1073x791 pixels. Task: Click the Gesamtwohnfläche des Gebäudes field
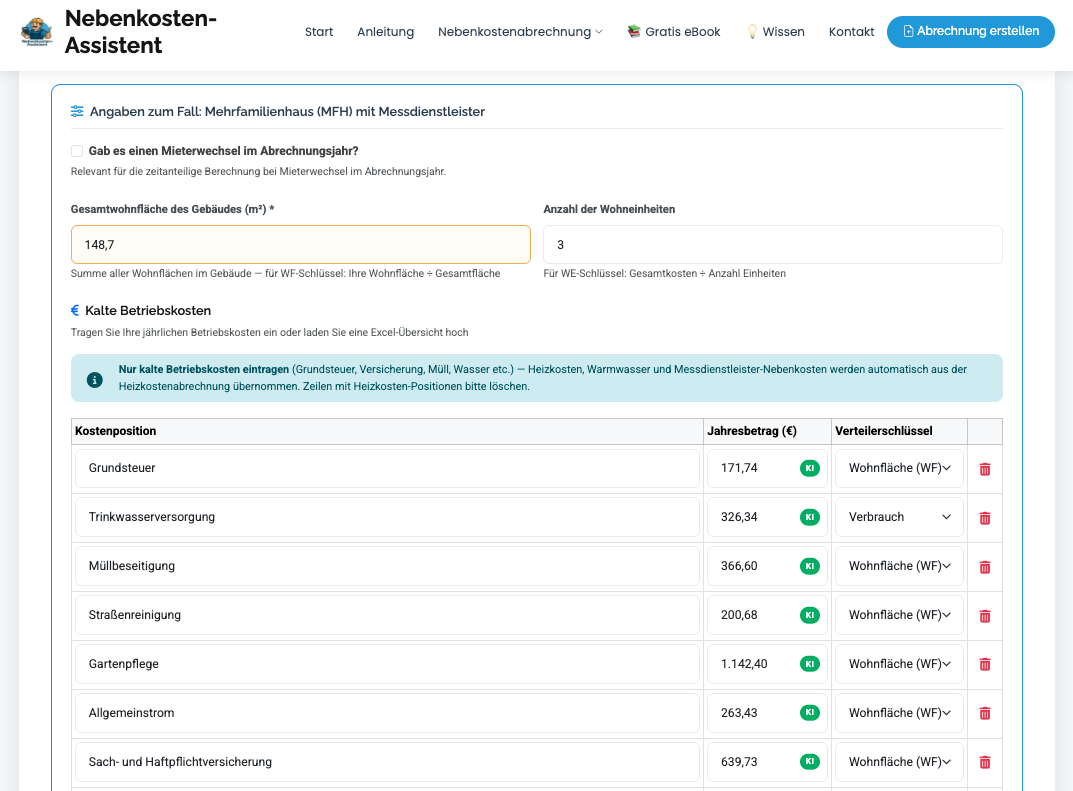(x=300, y=244)
